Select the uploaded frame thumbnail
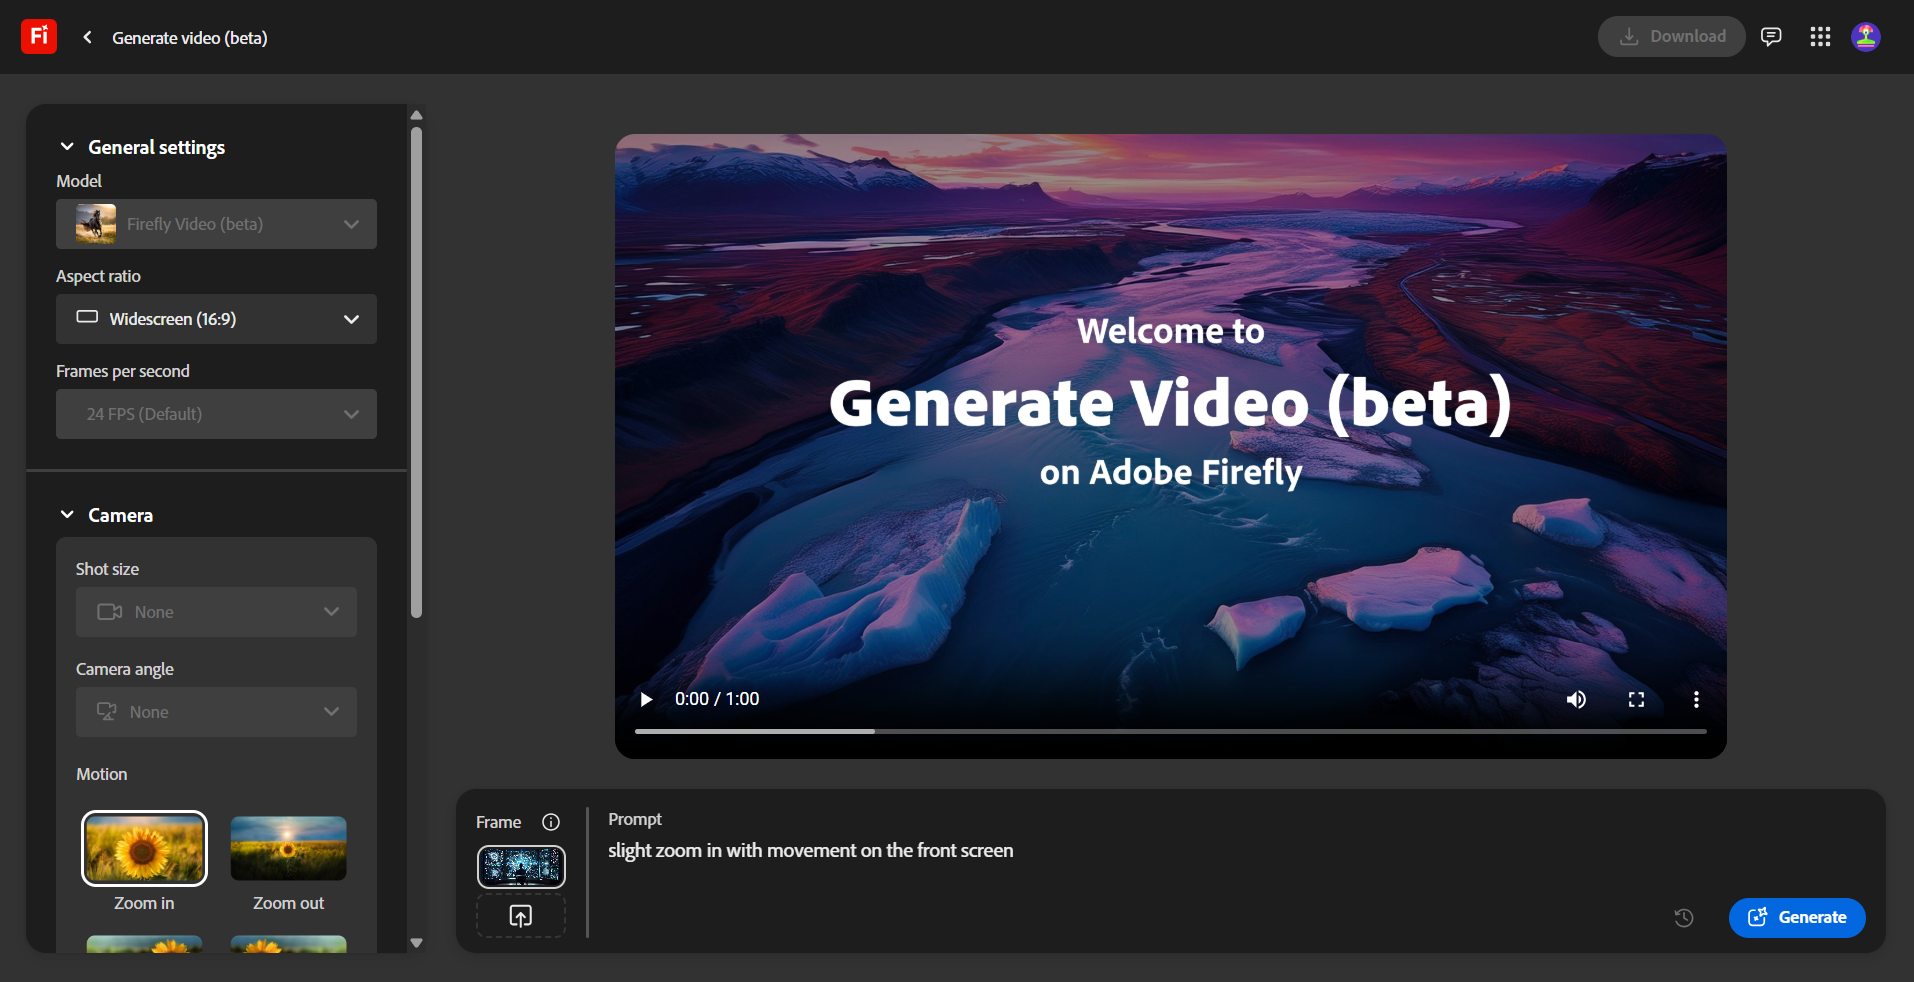The height and width of the screenshot is (982, 1914). pos(520,866)
